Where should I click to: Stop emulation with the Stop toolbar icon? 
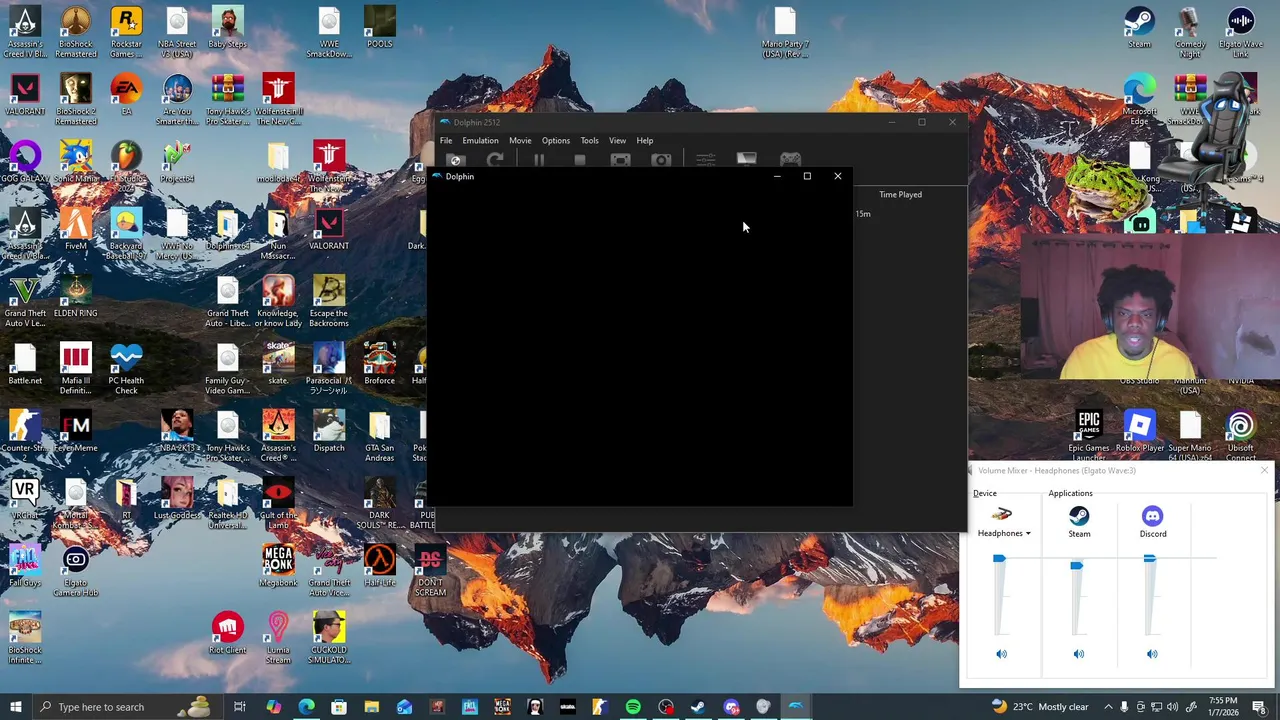tap(579, 160)
